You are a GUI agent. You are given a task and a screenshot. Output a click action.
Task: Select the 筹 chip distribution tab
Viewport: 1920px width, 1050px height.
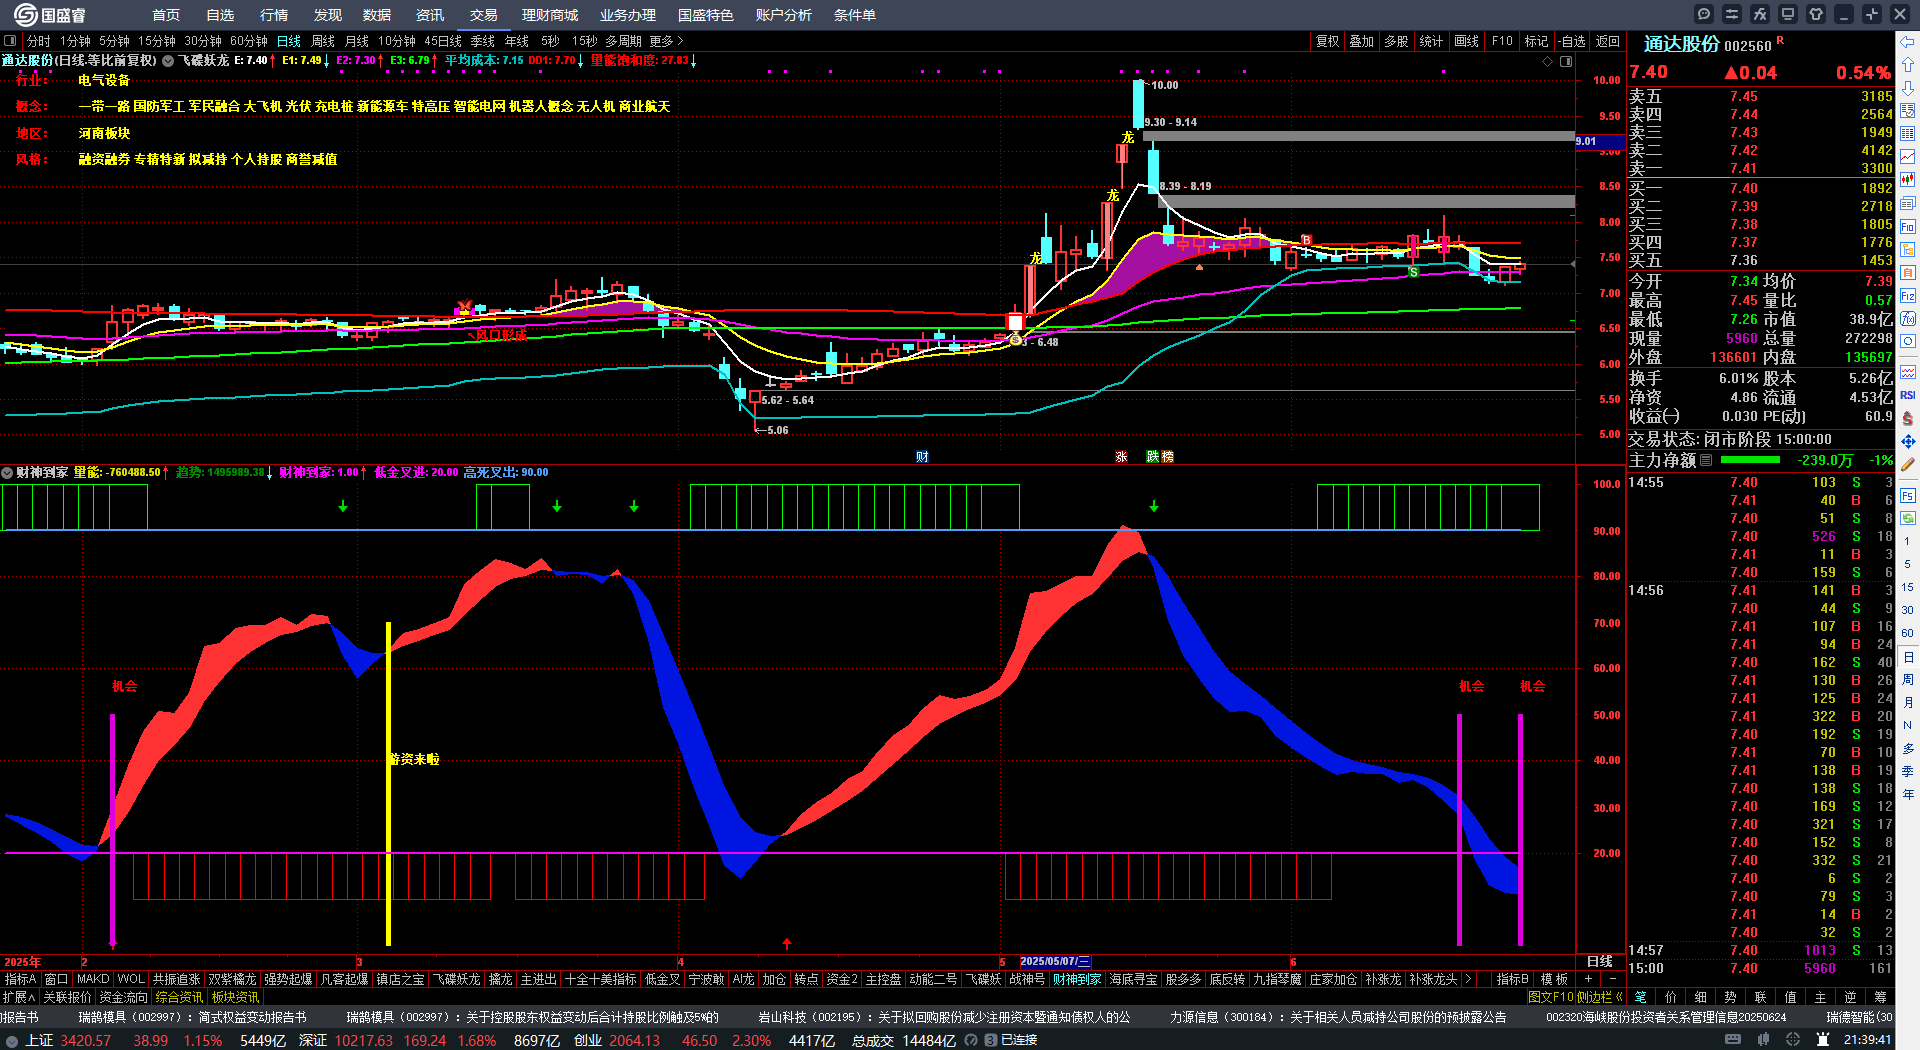click(x=1880, y=997)
